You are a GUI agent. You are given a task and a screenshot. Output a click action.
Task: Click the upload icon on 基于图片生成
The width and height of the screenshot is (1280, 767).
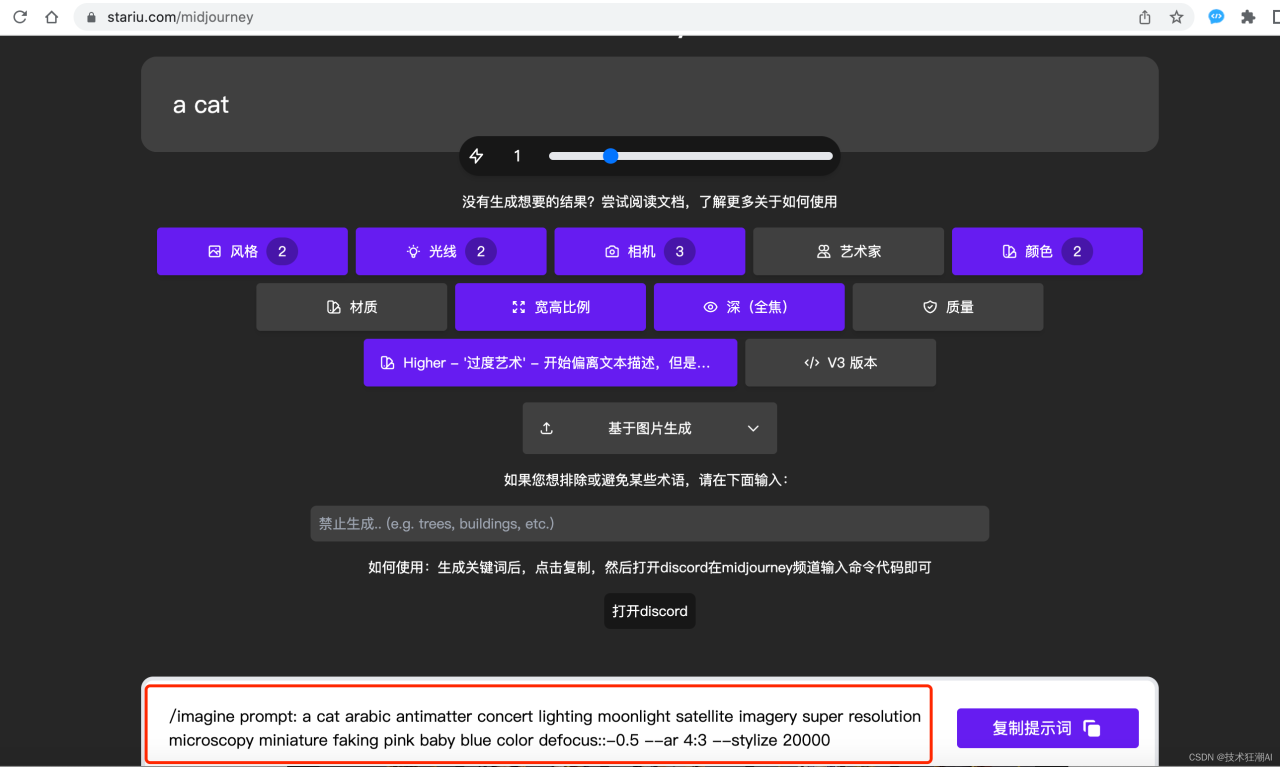546,428
